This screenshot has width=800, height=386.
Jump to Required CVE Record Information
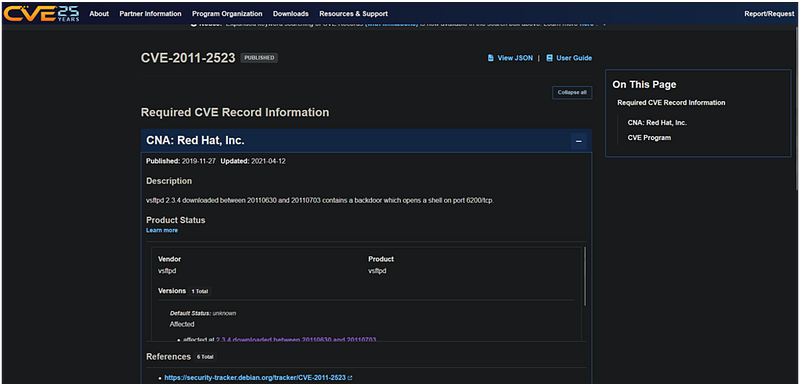(x=671, y=102)
